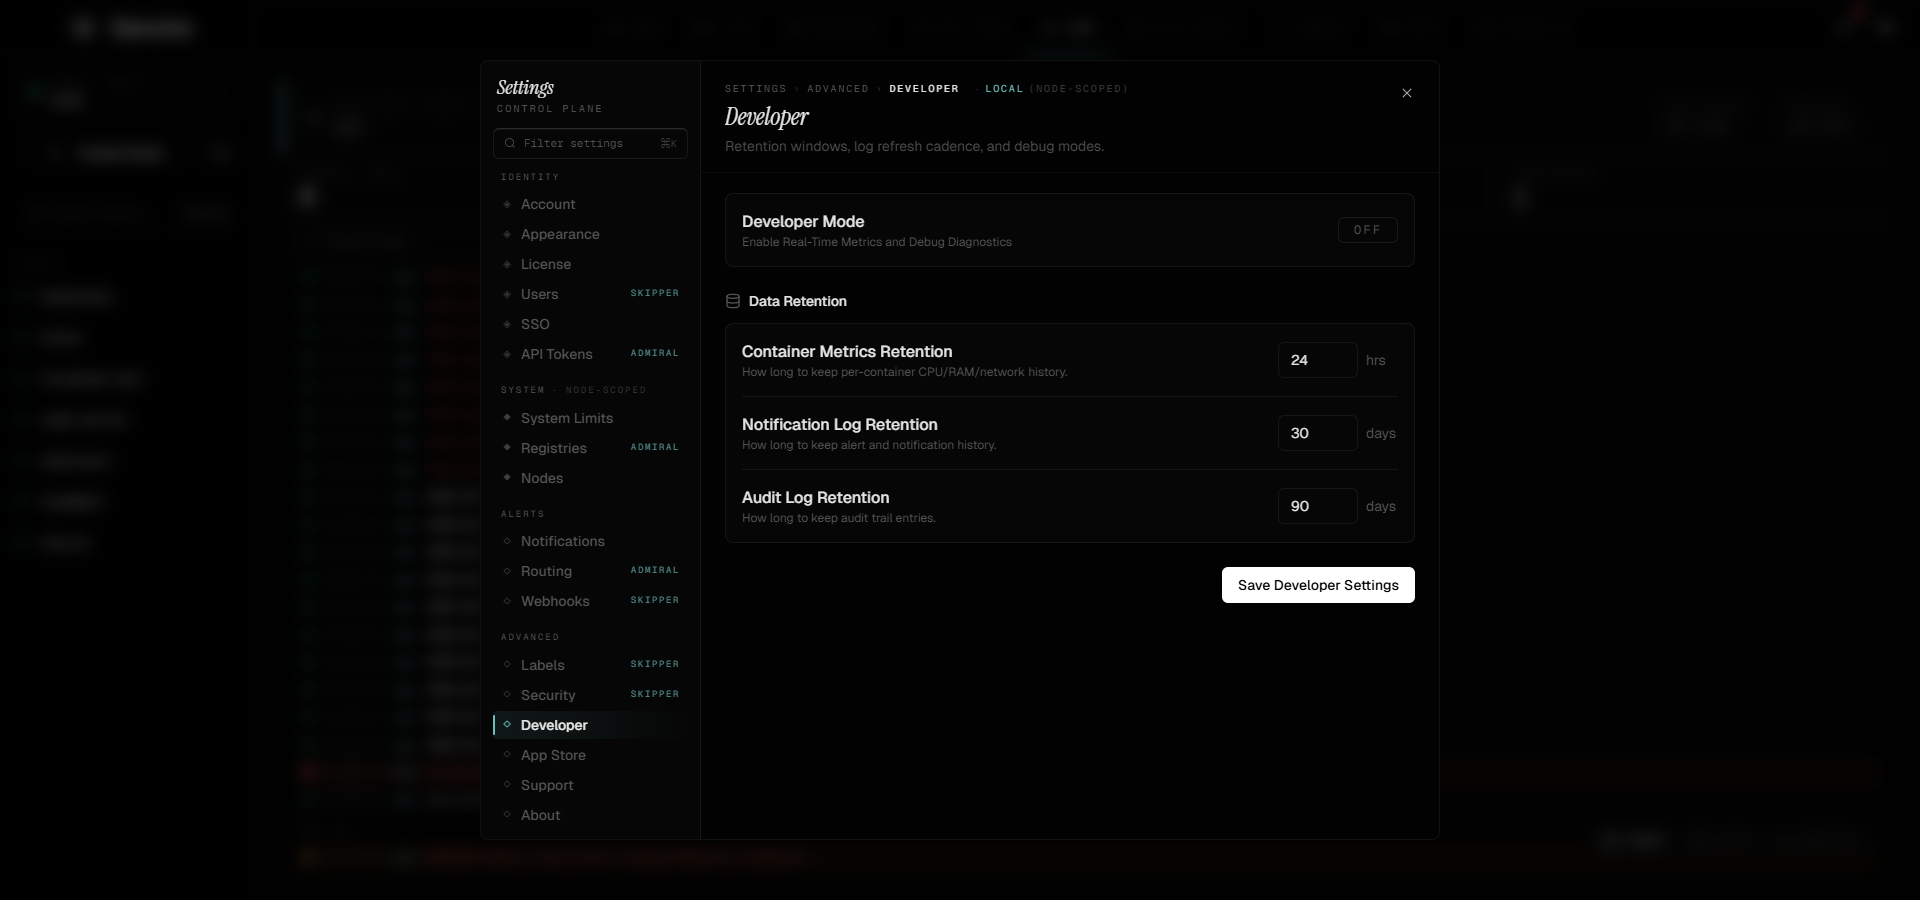Focus the Filter settings search field

pyautogui.click(x=590, y=143)
